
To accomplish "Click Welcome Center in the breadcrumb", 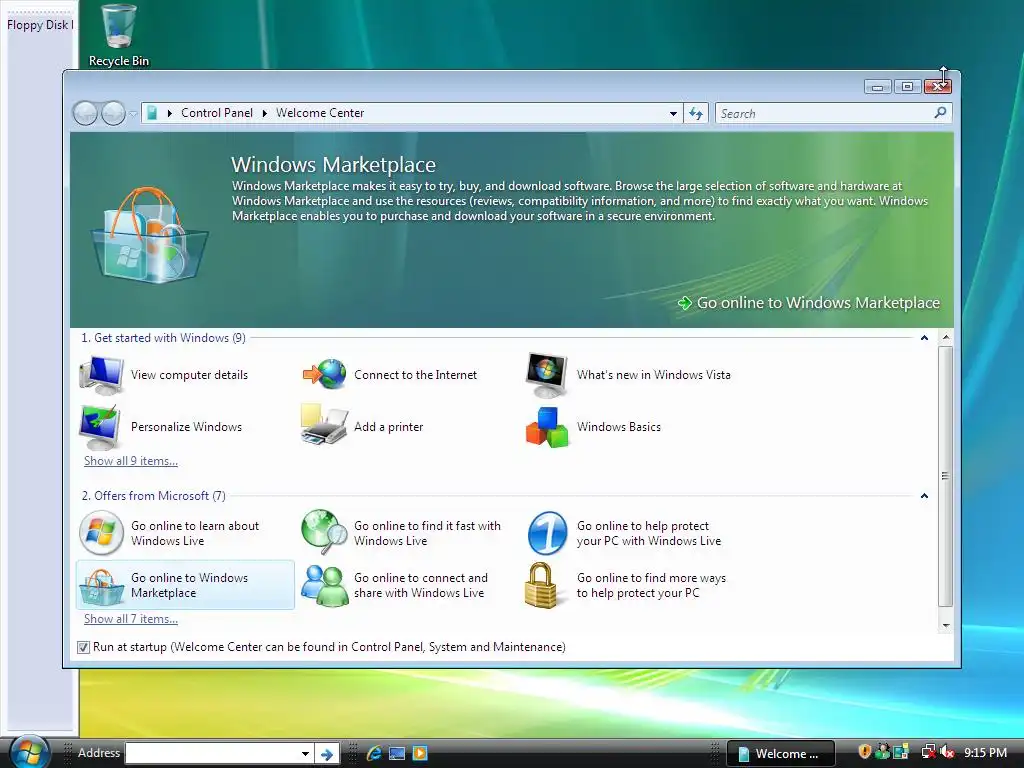I will pos(320,113).
